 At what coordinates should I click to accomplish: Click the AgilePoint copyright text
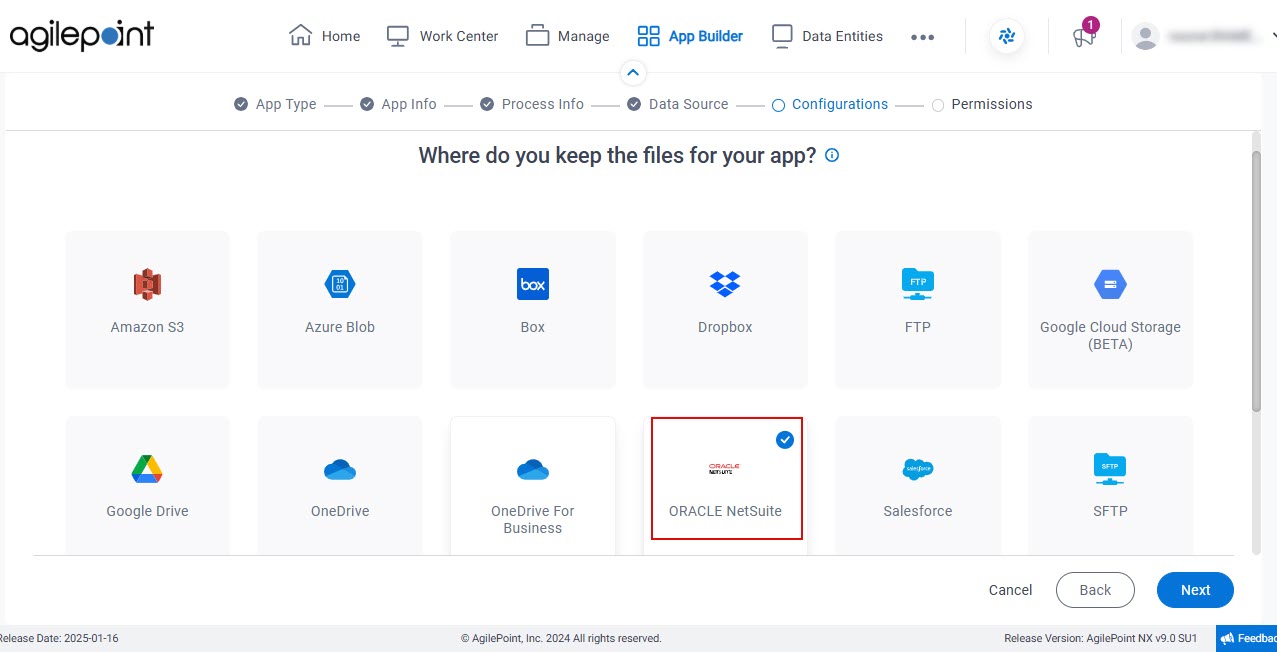[x=561, y=638]
